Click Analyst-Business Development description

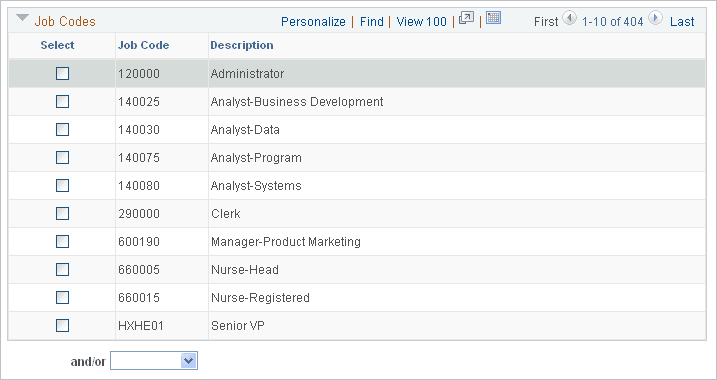[x=297, y=102]
